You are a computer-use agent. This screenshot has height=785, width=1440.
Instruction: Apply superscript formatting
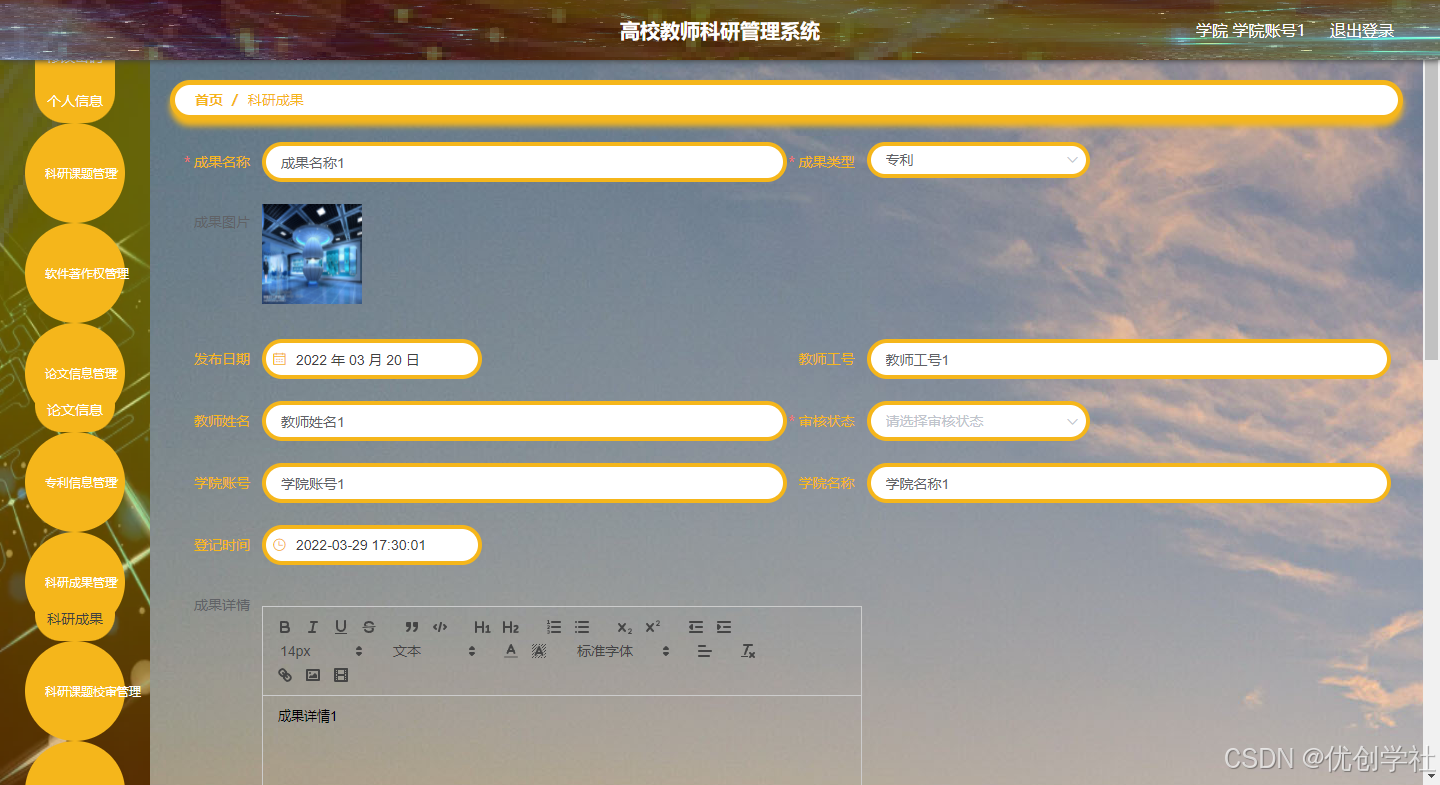[653, 627]
